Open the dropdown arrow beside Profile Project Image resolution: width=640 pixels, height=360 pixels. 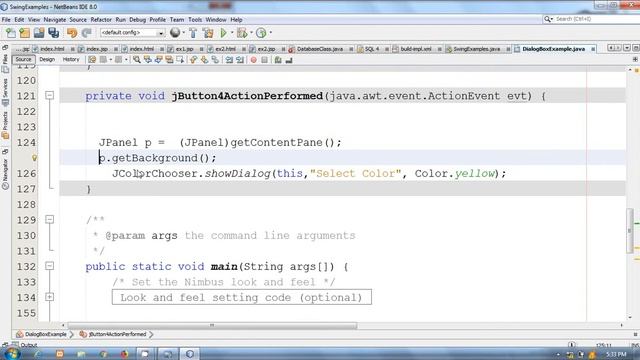click(271, 33)
